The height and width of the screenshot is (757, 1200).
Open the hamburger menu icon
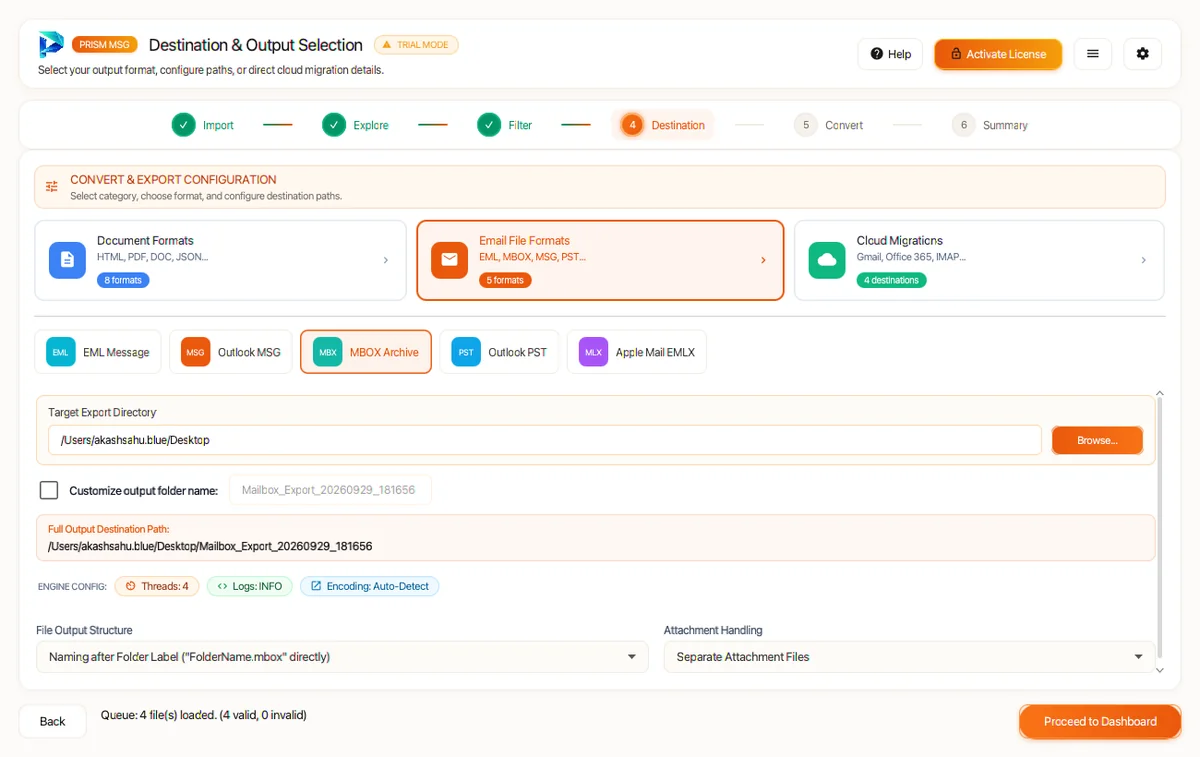(x=1093, y=54)
